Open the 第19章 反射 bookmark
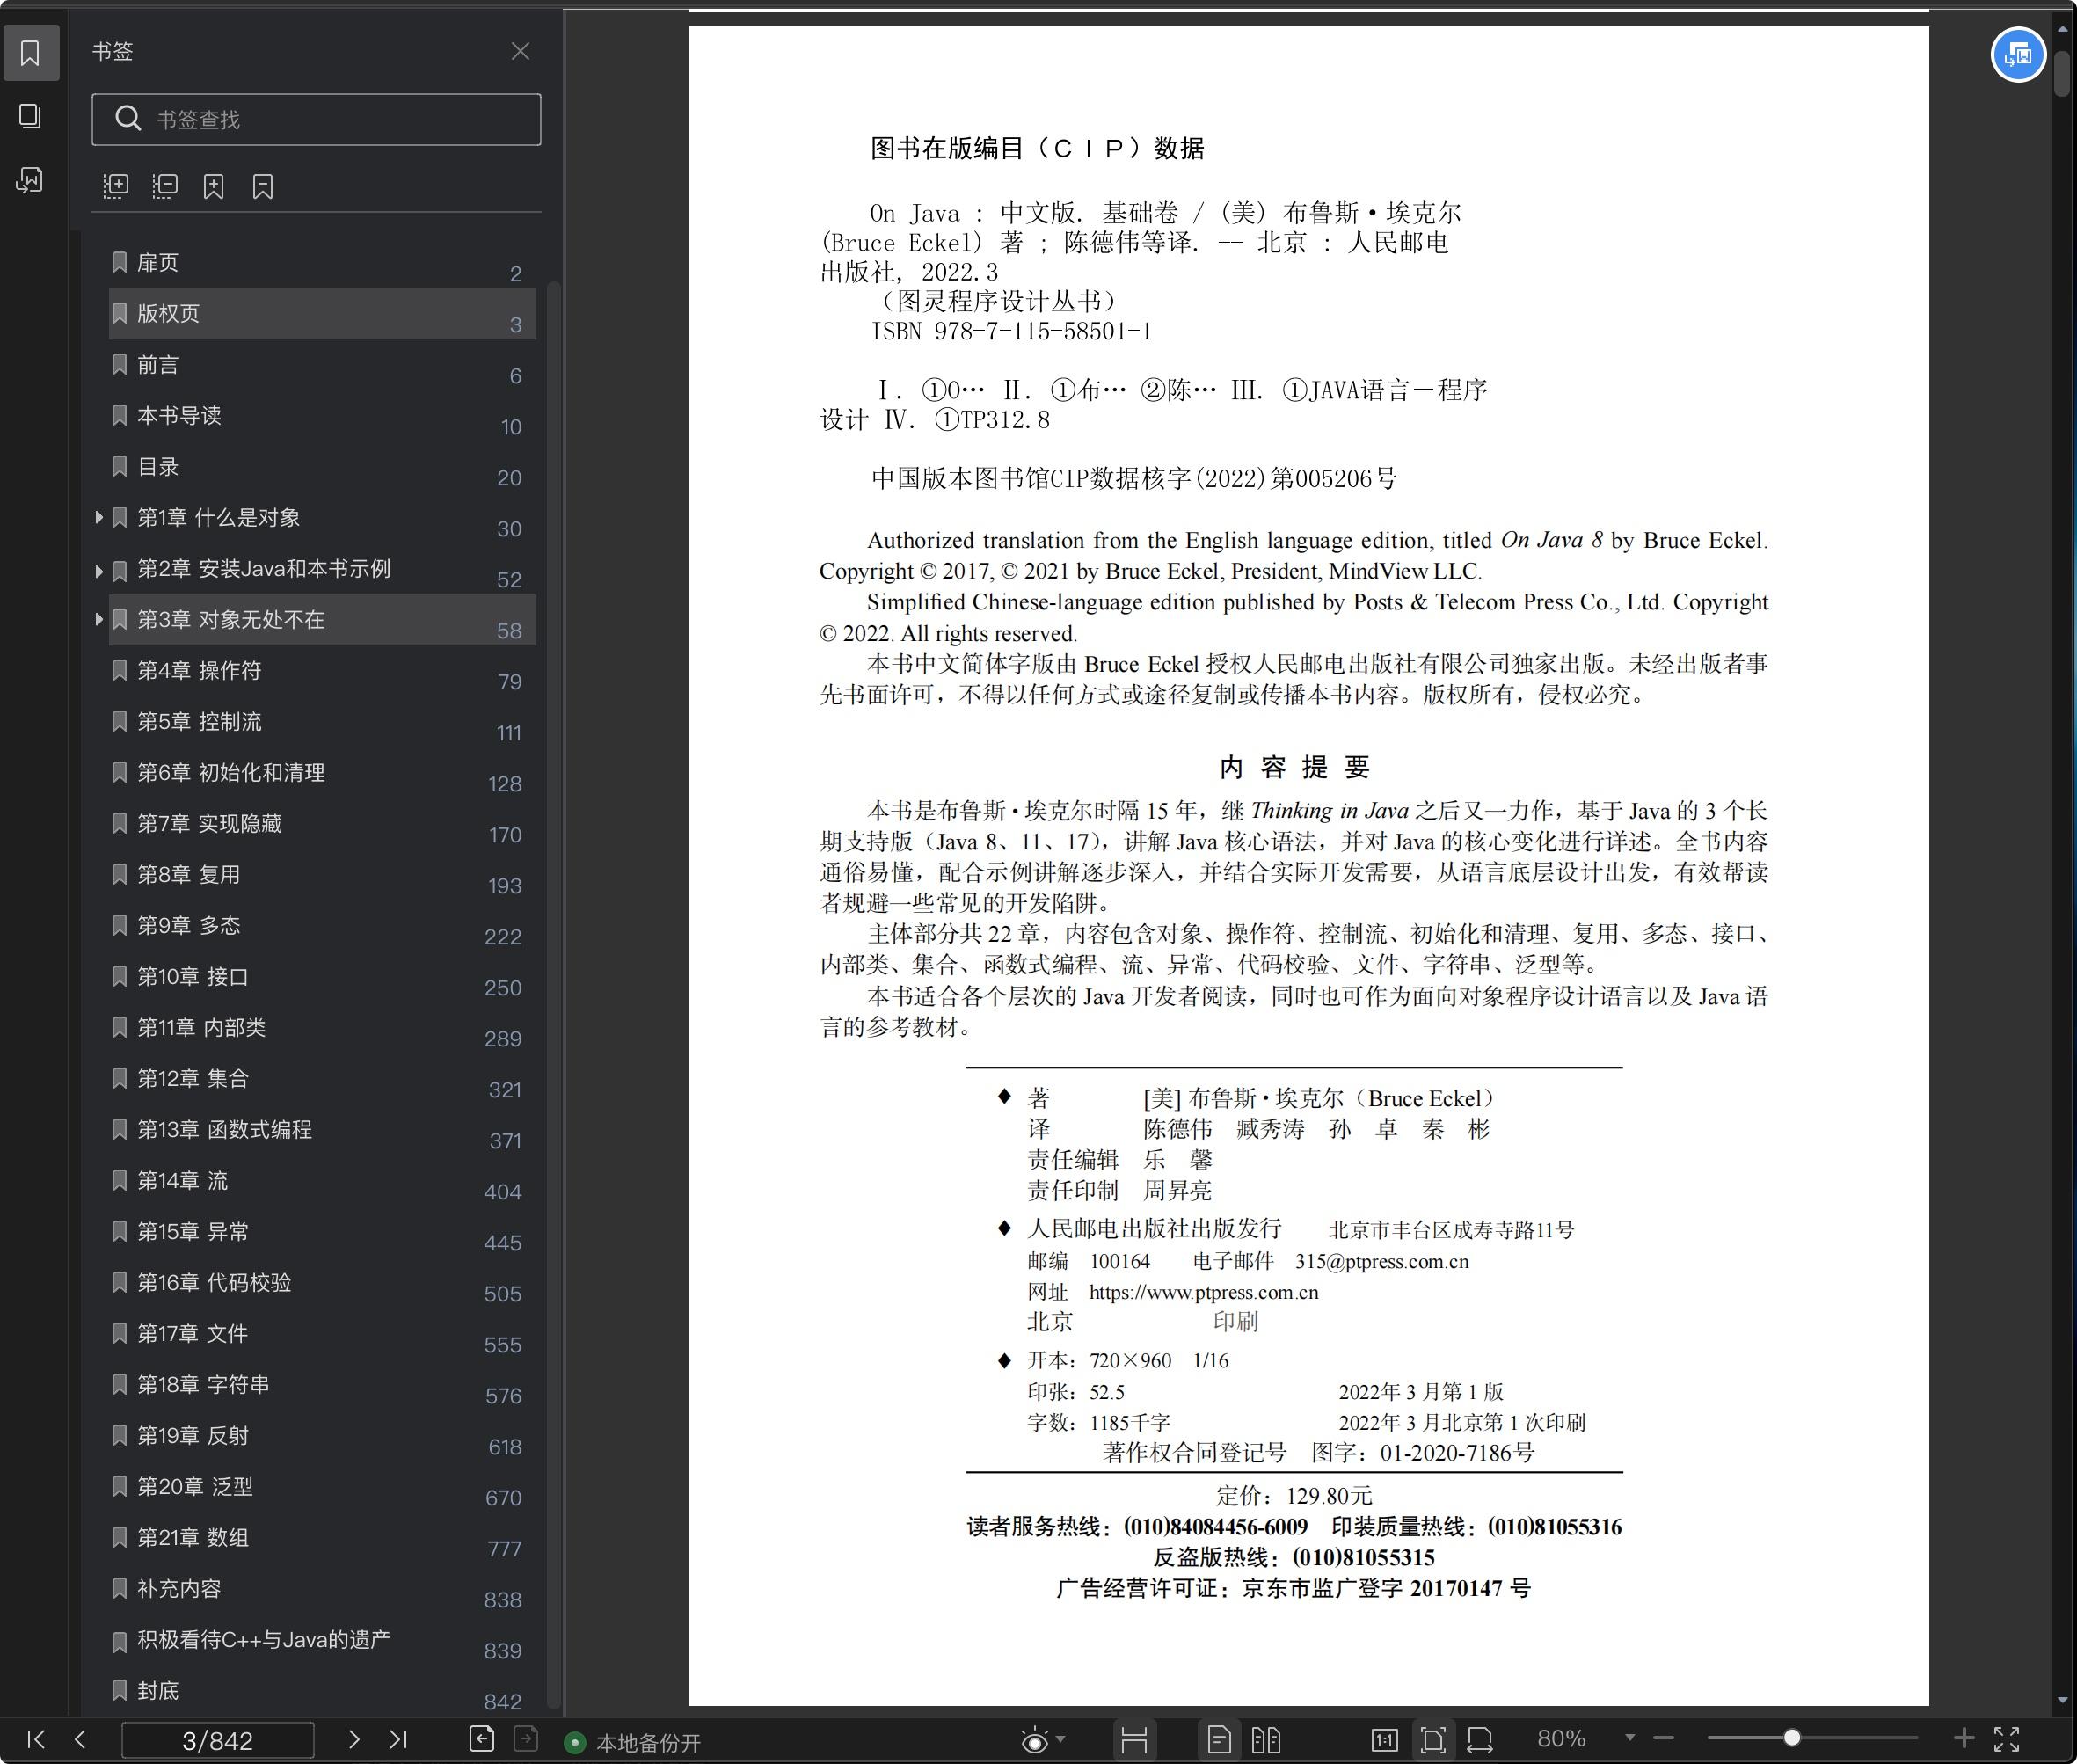 [322, 1436]
